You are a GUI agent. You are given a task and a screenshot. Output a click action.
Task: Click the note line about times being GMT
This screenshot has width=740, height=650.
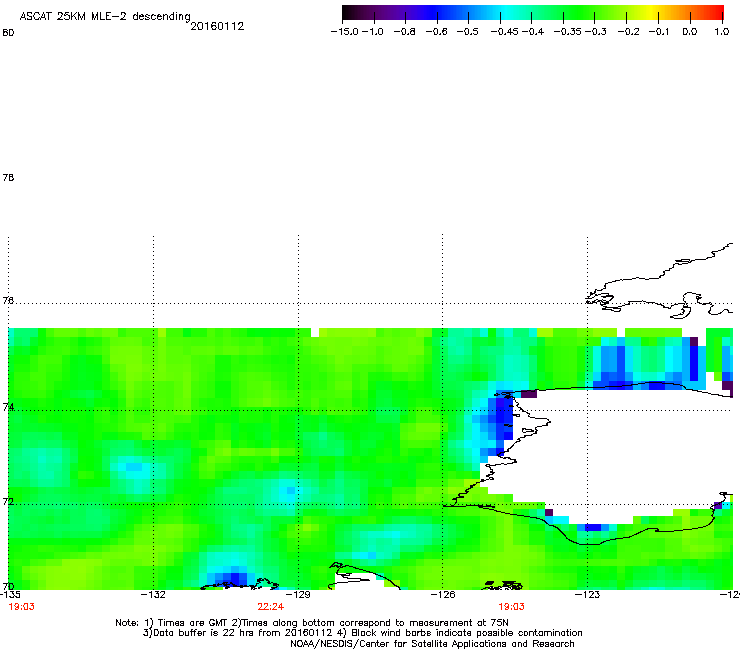pyautogui.click(x=312, y=623)
